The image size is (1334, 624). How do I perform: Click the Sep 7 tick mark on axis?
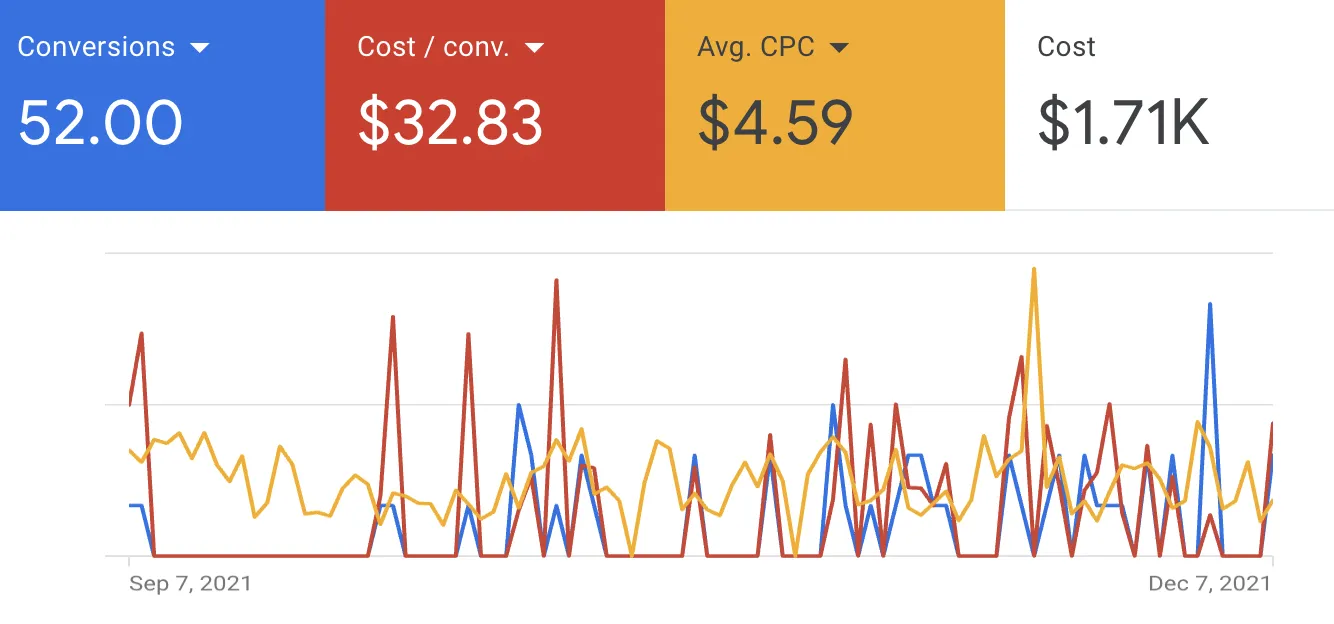click(x=130, y=562)
